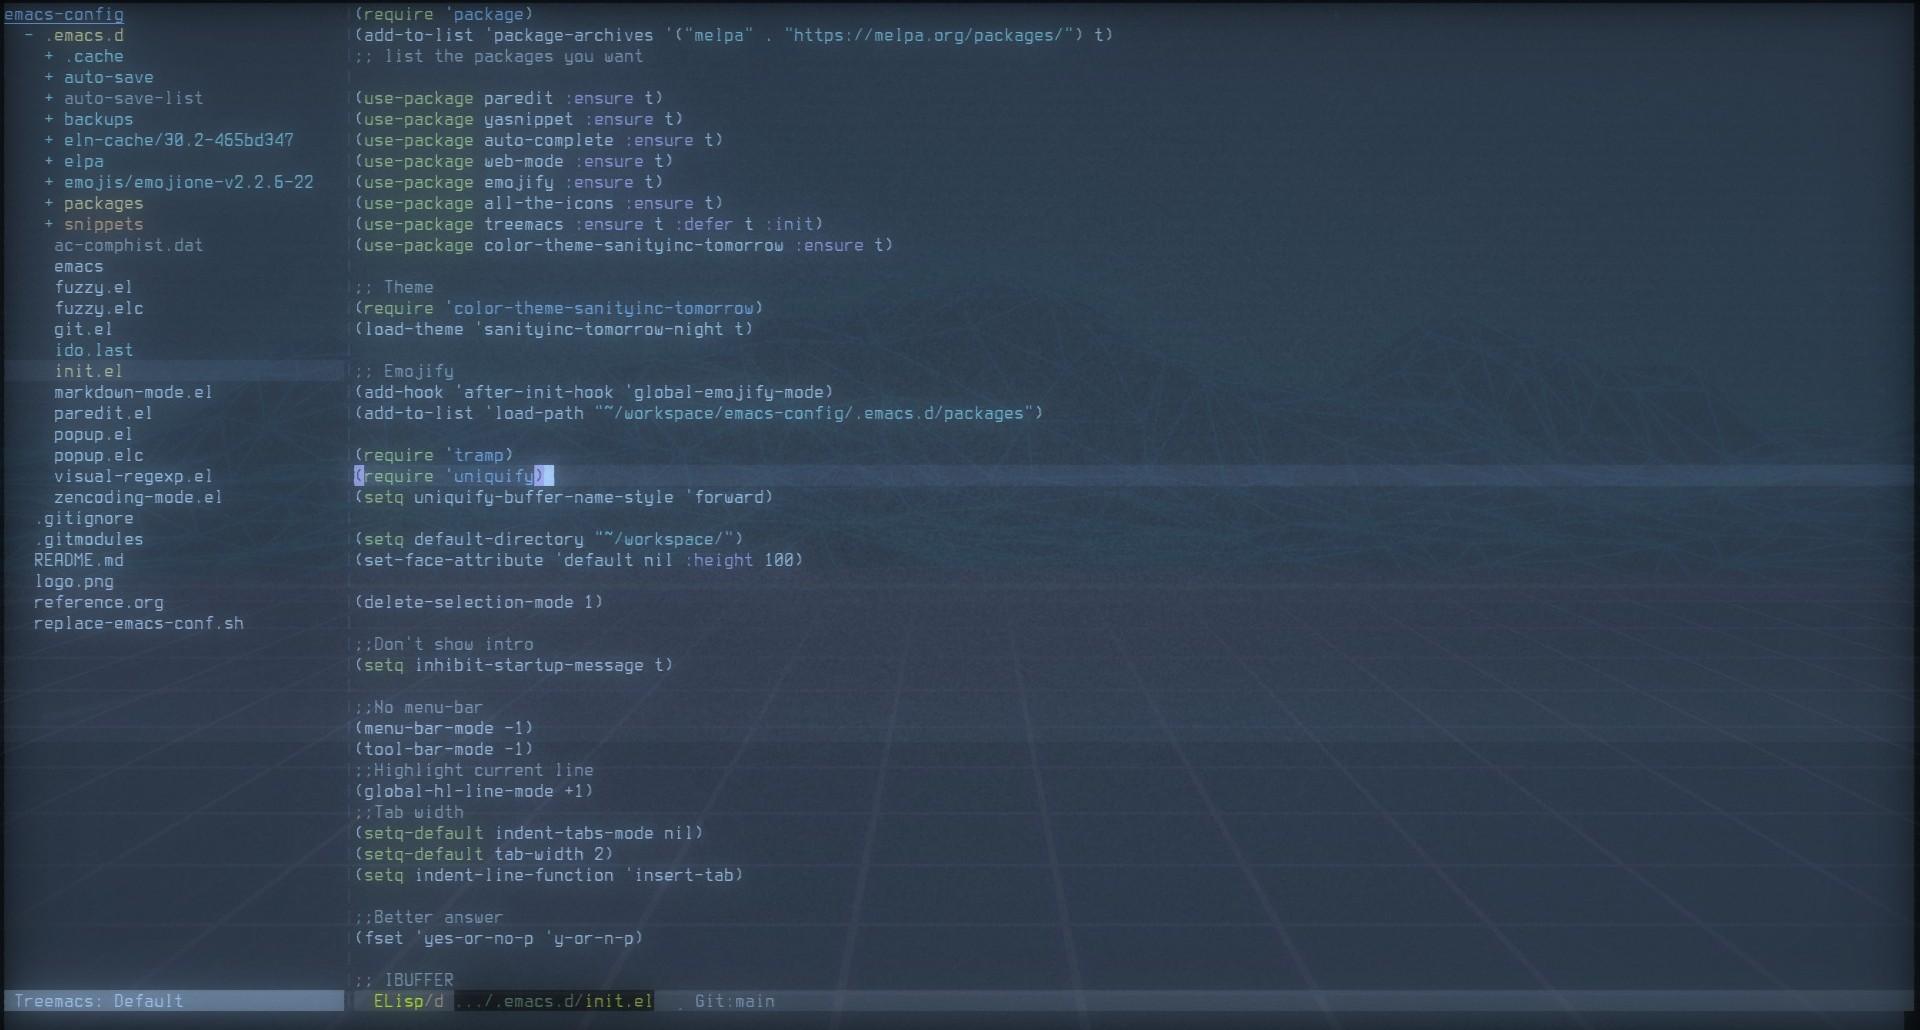Click the highlighted (require 'uniquify) line
1920x1030 pixels.
click(454, 476)
